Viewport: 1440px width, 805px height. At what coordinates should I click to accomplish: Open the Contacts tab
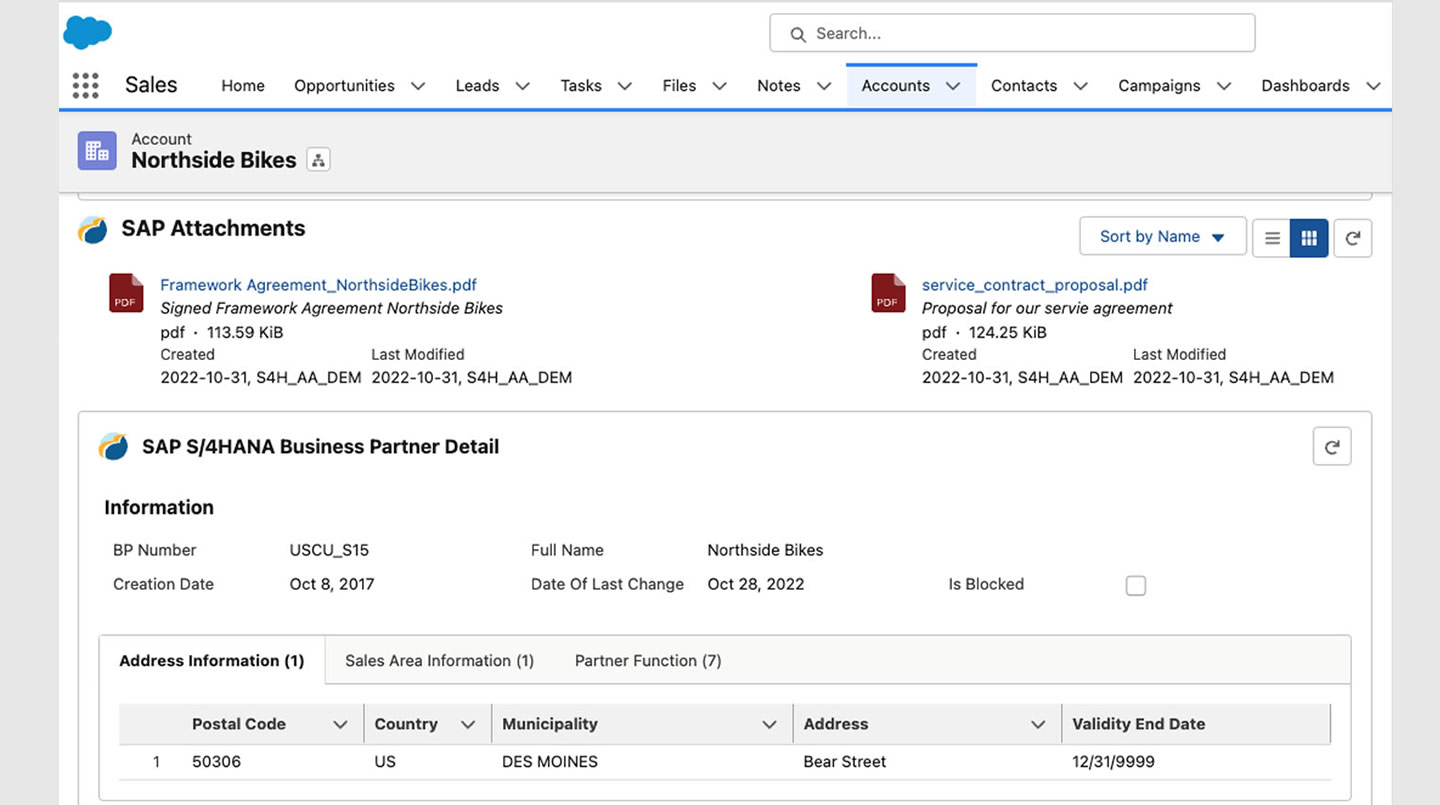[1024, 86]
